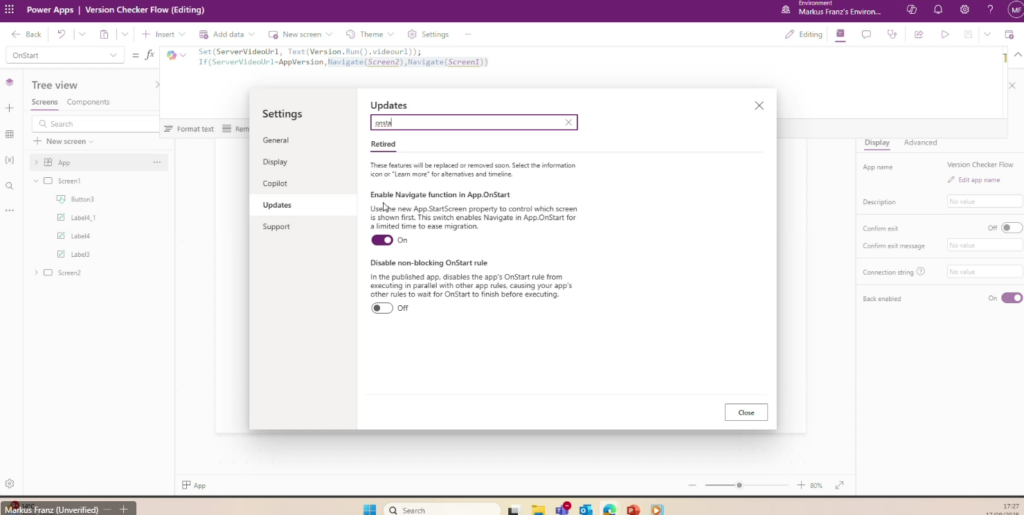Open the MF account avatar
The height and width of the screenshot is (515, 1024).
click(x=1014, y=10)
